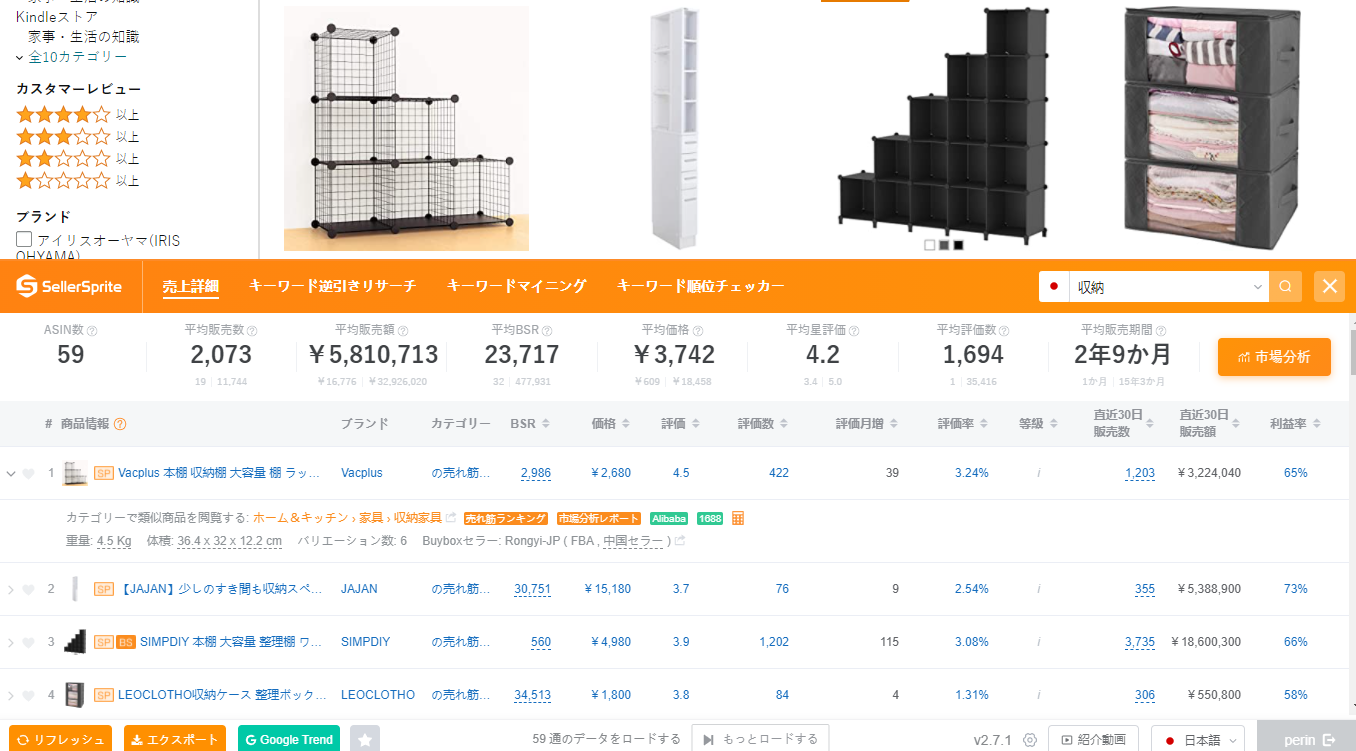Click the info icon in Vacplus 等級 column
Screen dimensions: 1356x751
pyautogui.click(x=1038, y=473)
